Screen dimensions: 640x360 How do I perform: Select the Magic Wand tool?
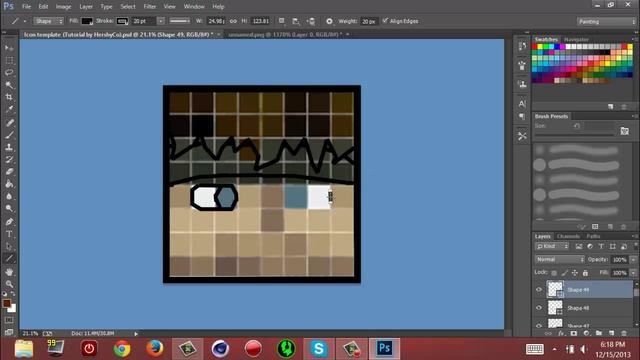click(9, 85)
